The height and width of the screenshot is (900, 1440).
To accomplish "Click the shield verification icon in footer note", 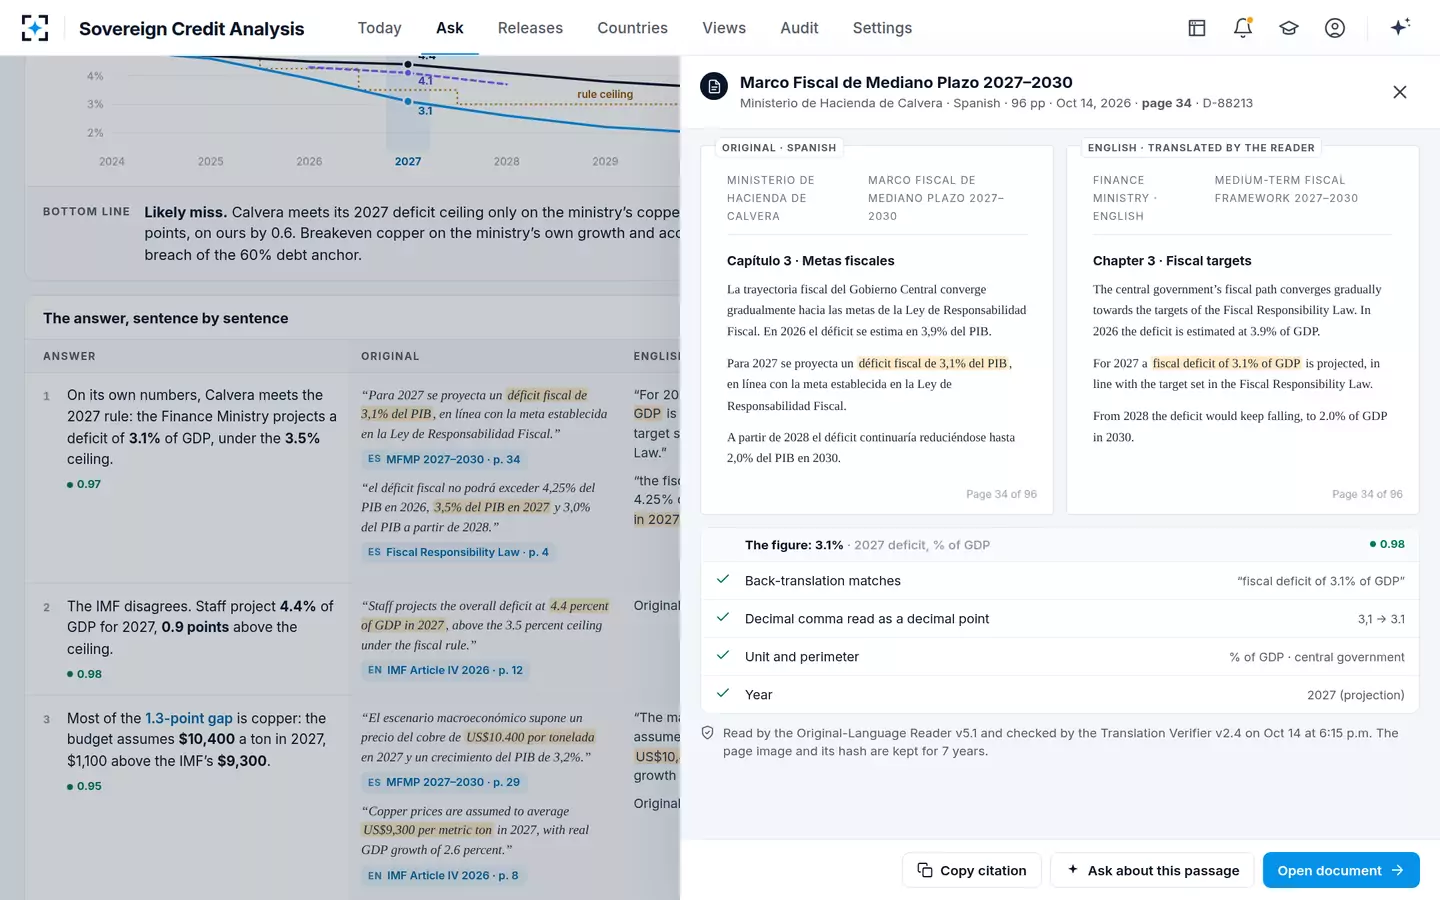I will [708, 733].
